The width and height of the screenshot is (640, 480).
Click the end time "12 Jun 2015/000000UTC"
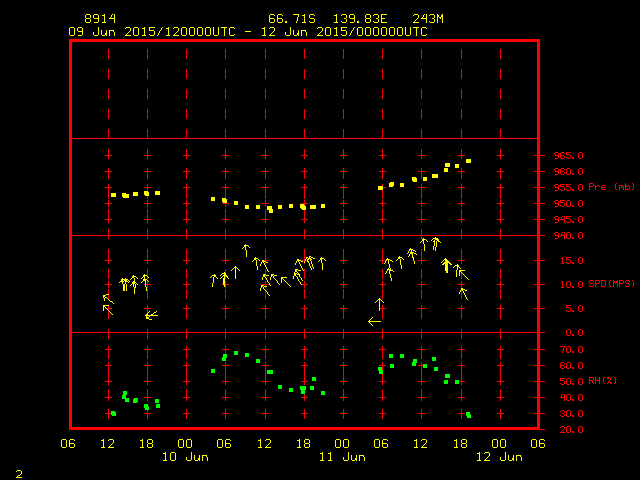pyautogui.click(x=344, y=32)
